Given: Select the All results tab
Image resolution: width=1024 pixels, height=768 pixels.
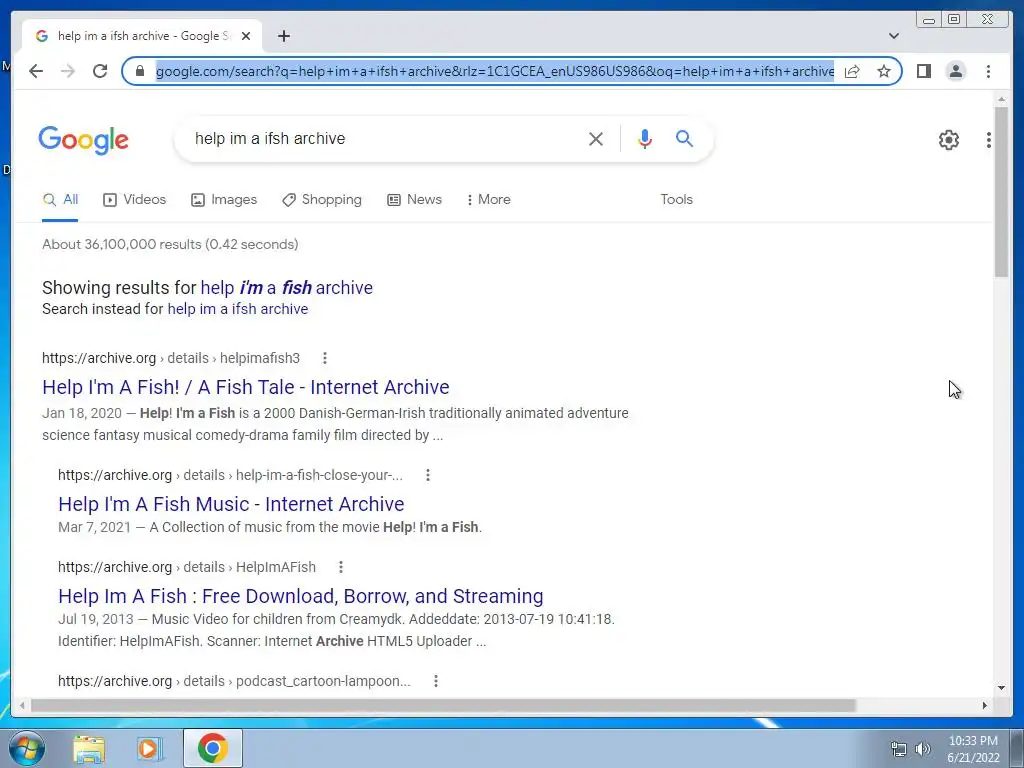Looking at the screenshot, I should tap(60, 199).
